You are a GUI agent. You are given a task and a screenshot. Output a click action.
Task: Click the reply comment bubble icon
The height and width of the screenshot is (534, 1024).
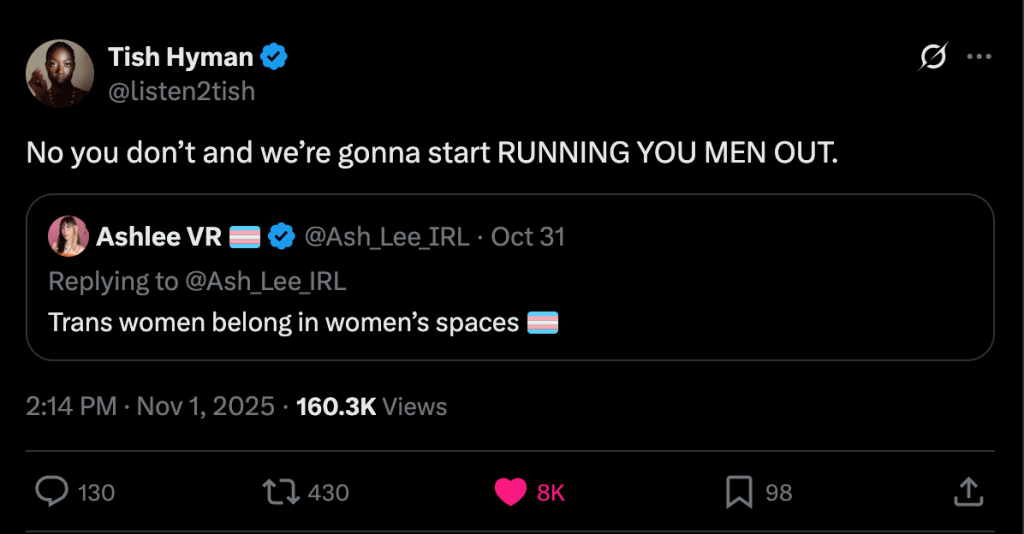point(52,491)
